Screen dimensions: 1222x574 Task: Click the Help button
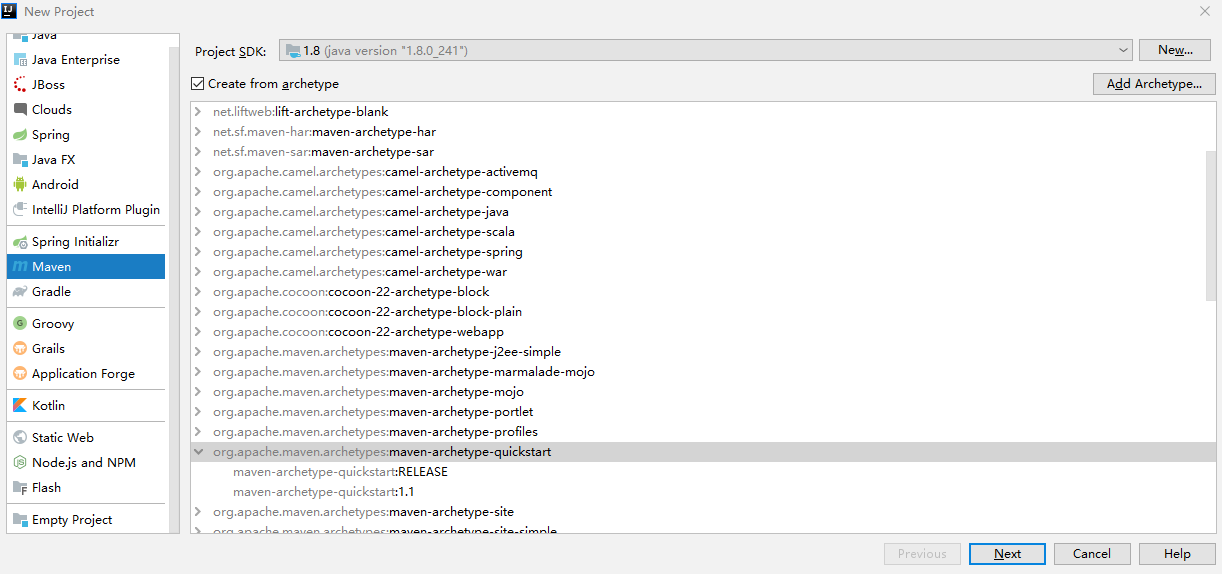(1177, 554)
